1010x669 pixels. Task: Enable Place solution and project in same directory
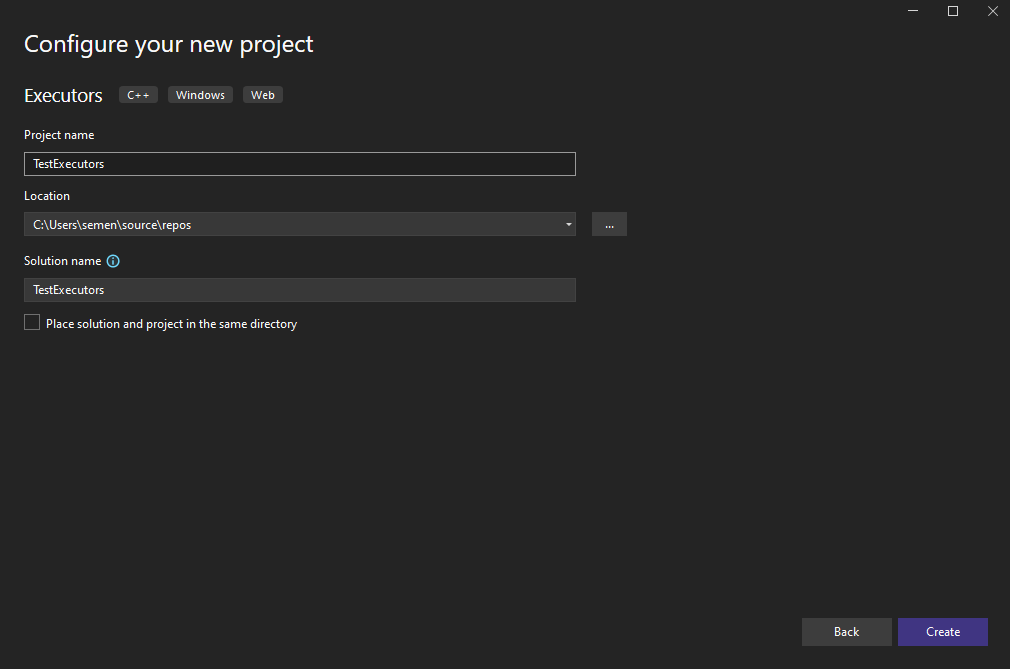(x=32, y=322)
